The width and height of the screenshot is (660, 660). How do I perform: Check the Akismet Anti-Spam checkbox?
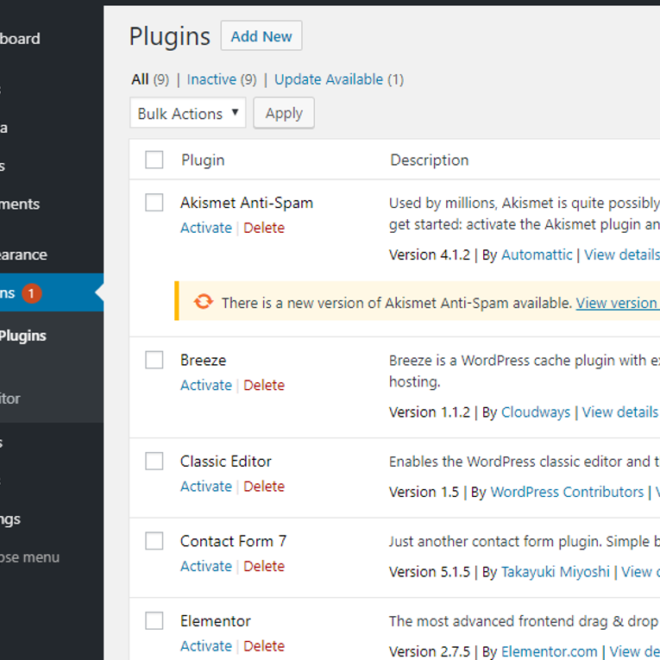(154, 202)
